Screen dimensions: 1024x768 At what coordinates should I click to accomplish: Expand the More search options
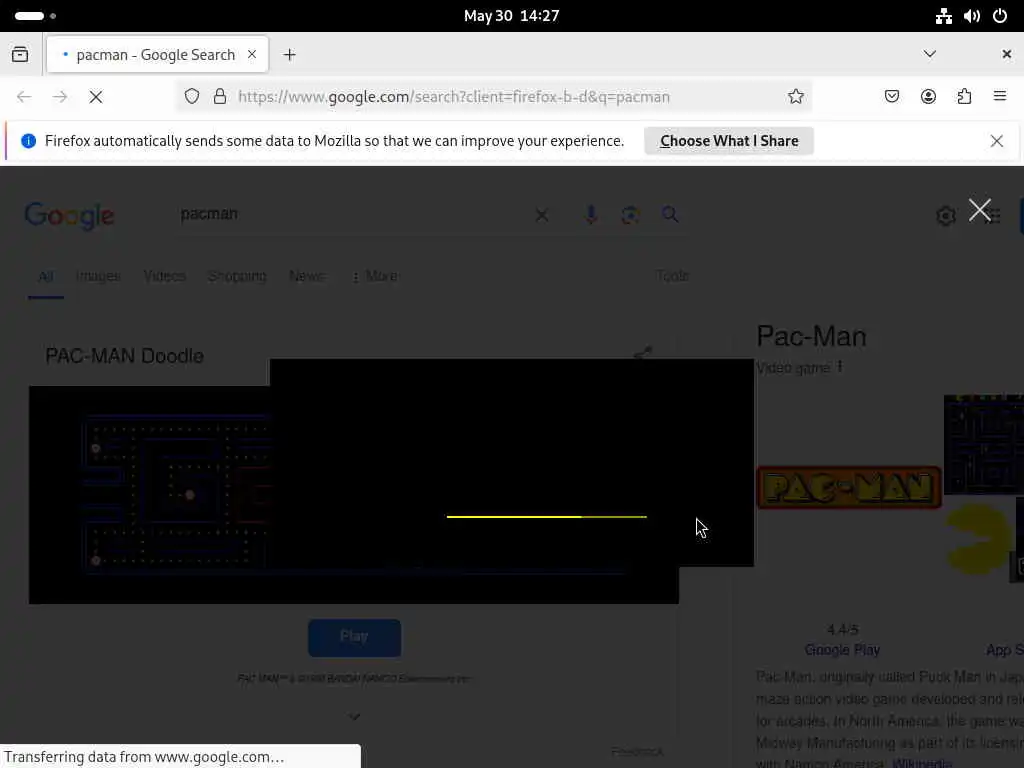click(376, 276)
